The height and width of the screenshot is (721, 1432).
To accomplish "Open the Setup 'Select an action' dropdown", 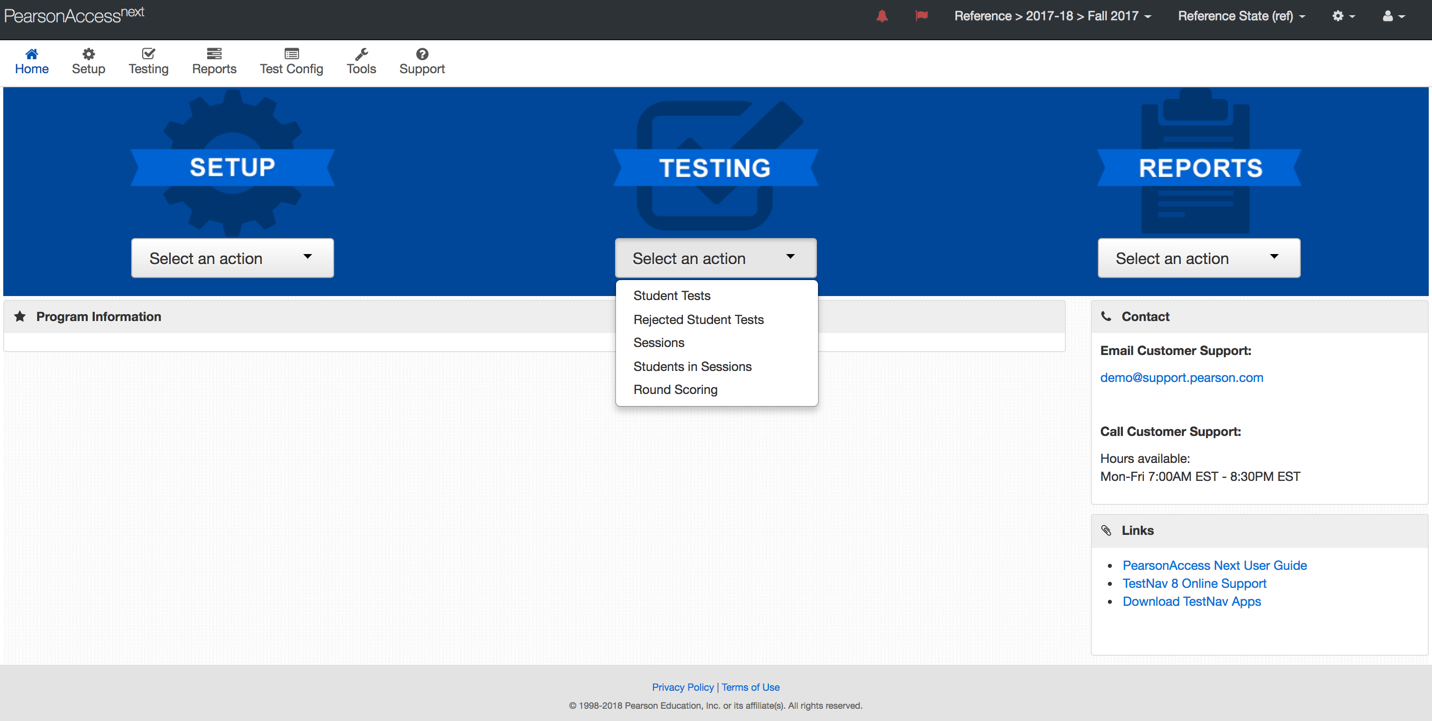I will point(232,258).
